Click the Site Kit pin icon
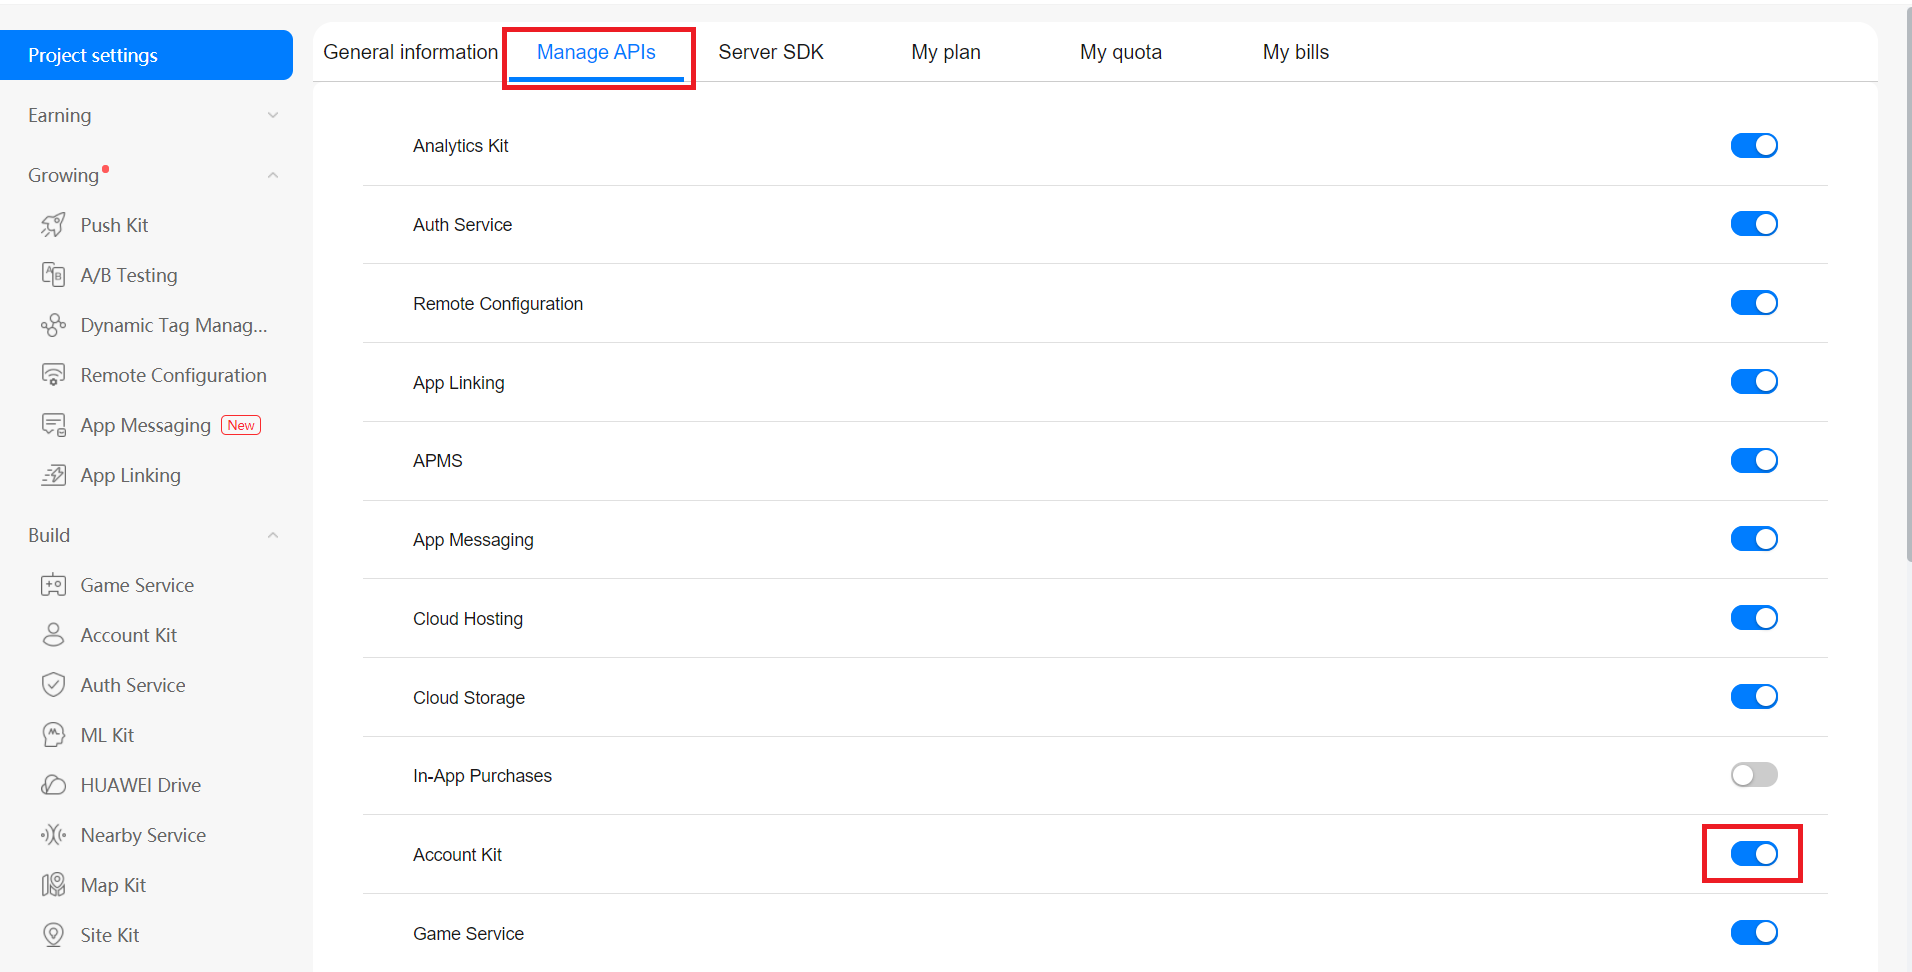 pos(53,935)
